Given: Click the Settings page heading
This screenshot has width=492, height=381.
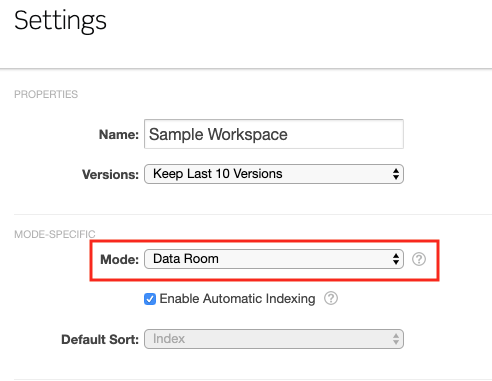Looking at the screenshot, I should point(60,21).
